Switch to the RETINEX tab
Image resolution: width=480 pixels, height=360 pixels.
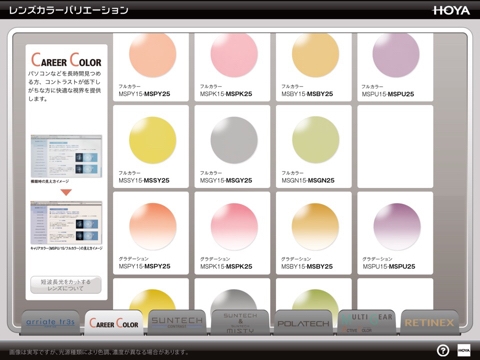click(x=430, y=322)
